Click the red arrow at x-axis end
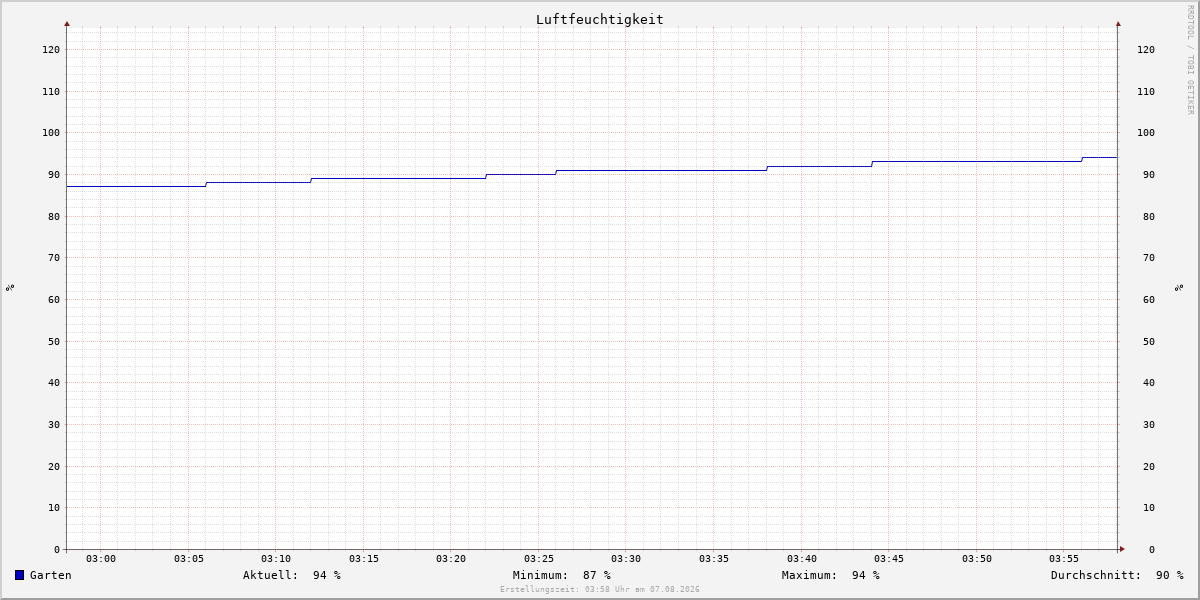This screenshot has height=600, width=1200. (1122, 549)
